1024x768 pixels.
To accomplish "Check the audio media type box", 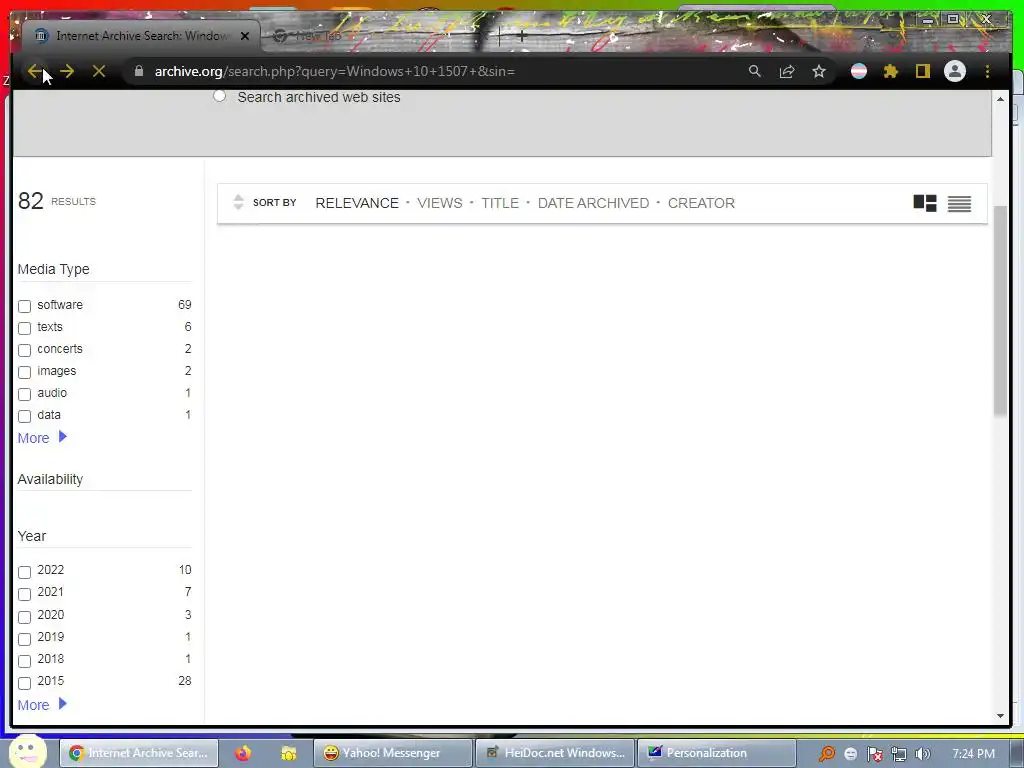I will (x=24, y=394).
